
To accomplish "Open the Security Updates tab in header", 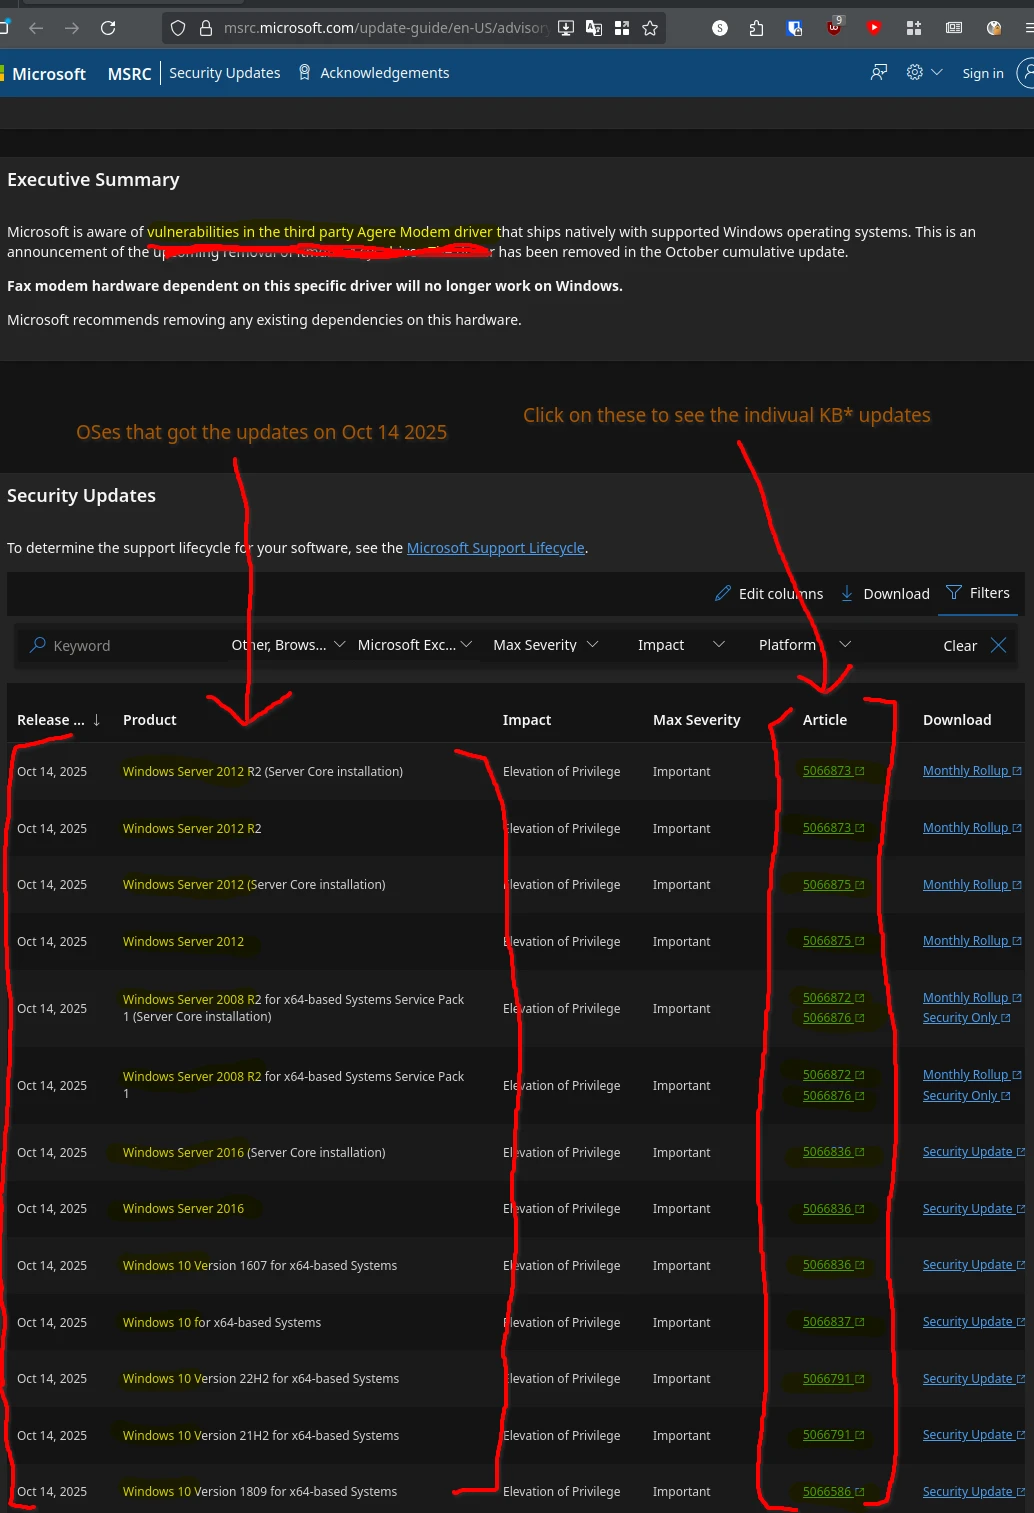I will point(224,73).
